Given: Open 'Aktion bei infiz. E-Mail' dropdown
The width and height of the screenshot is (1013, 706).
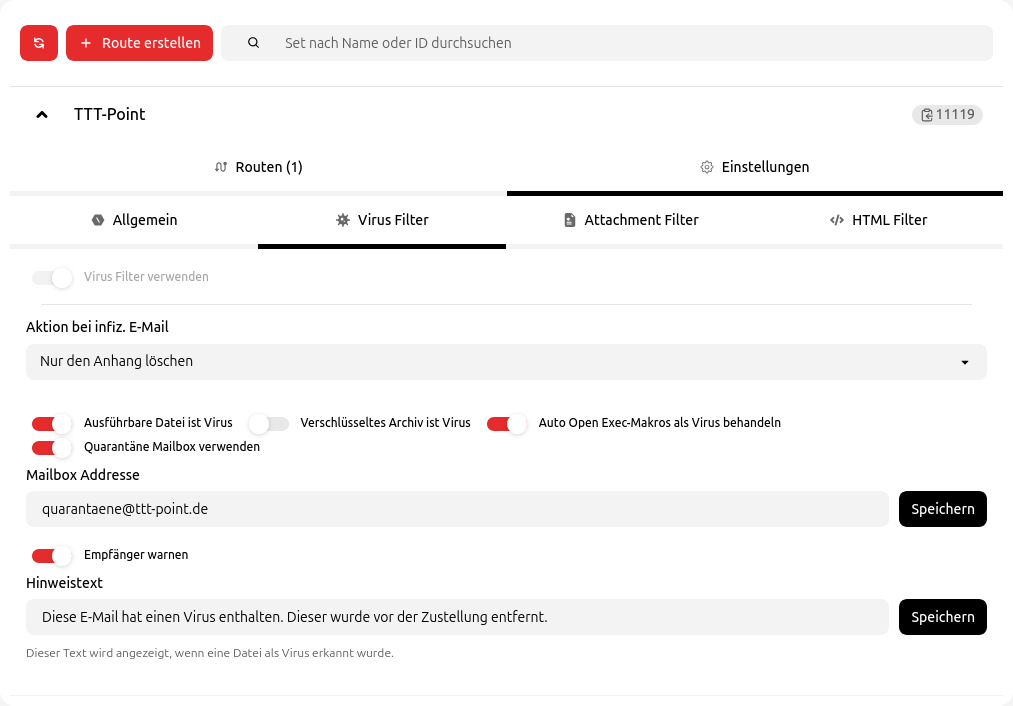Looking at the screenshot, I should coord(506,362).
